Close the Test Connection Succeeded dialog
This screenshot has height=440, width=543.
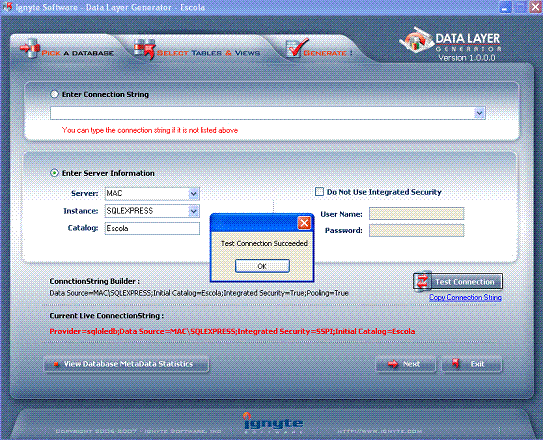pyautogui.click(x=304, y=223)
